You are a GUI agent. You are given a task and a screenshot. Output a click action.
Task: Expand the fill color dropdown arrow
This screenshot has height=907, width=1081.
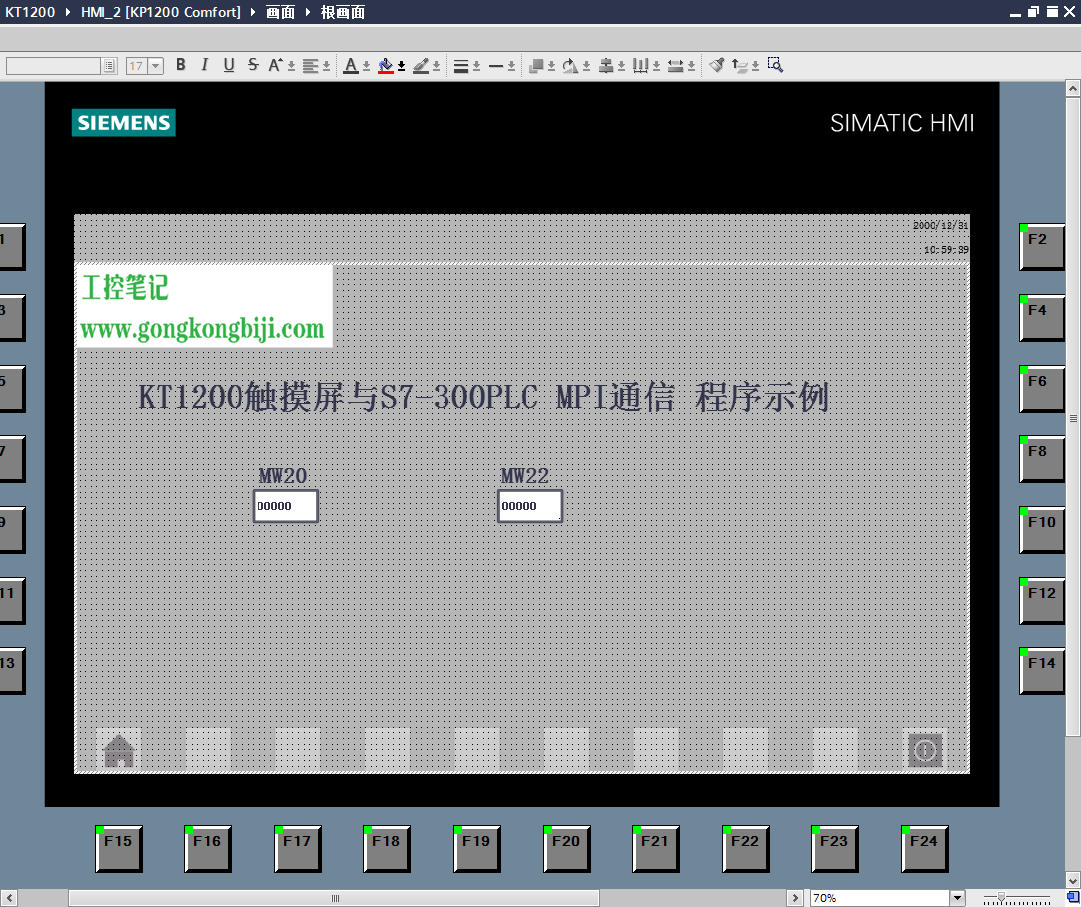tap(401, 66)
